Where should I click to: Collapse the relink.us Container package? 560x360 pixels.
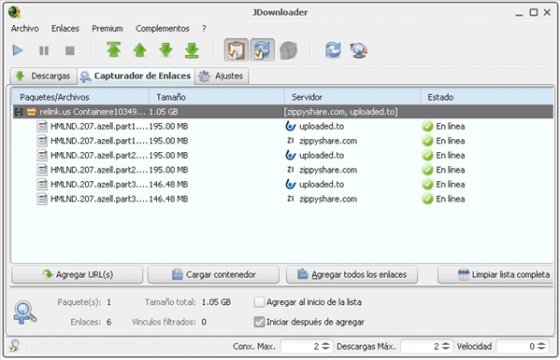[19, 112]
